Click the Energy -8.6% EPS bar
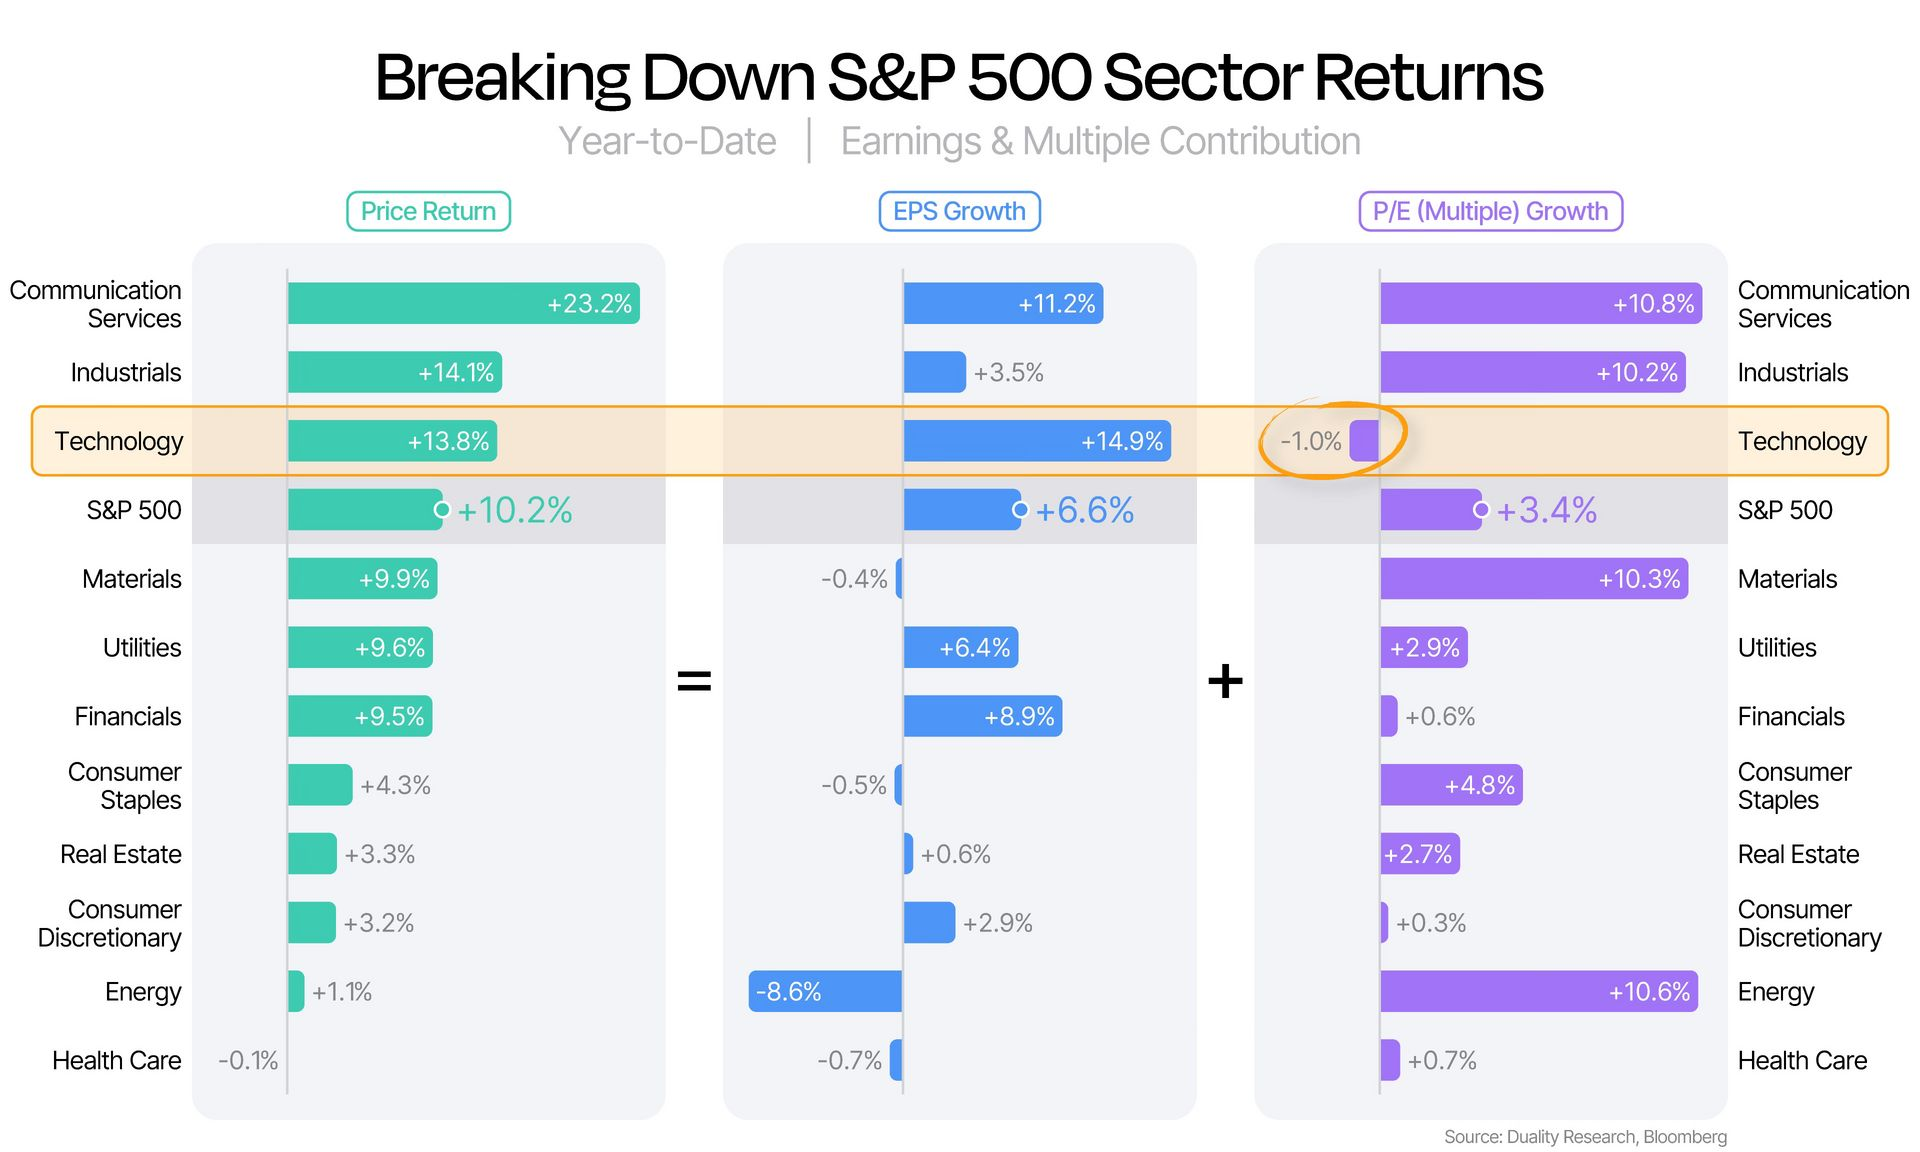Image resolution: width=1920 pixels, height=1152 pixels. point(825,991)
